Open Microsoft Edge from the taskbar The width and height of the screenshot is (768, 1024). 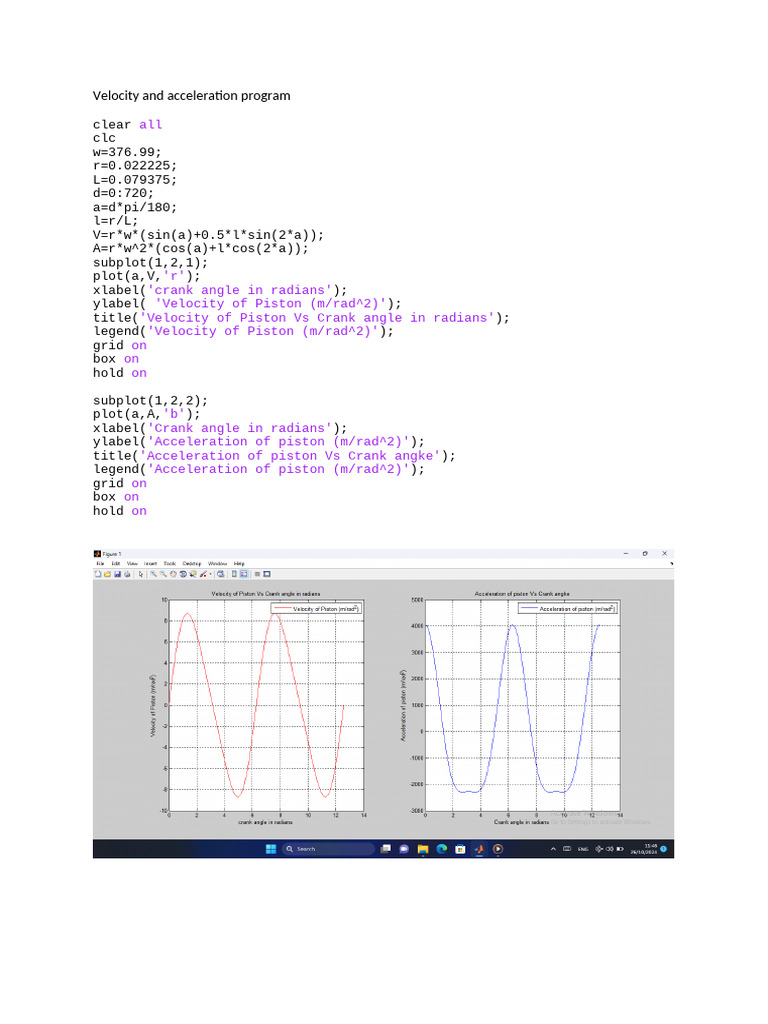[441, 849]
